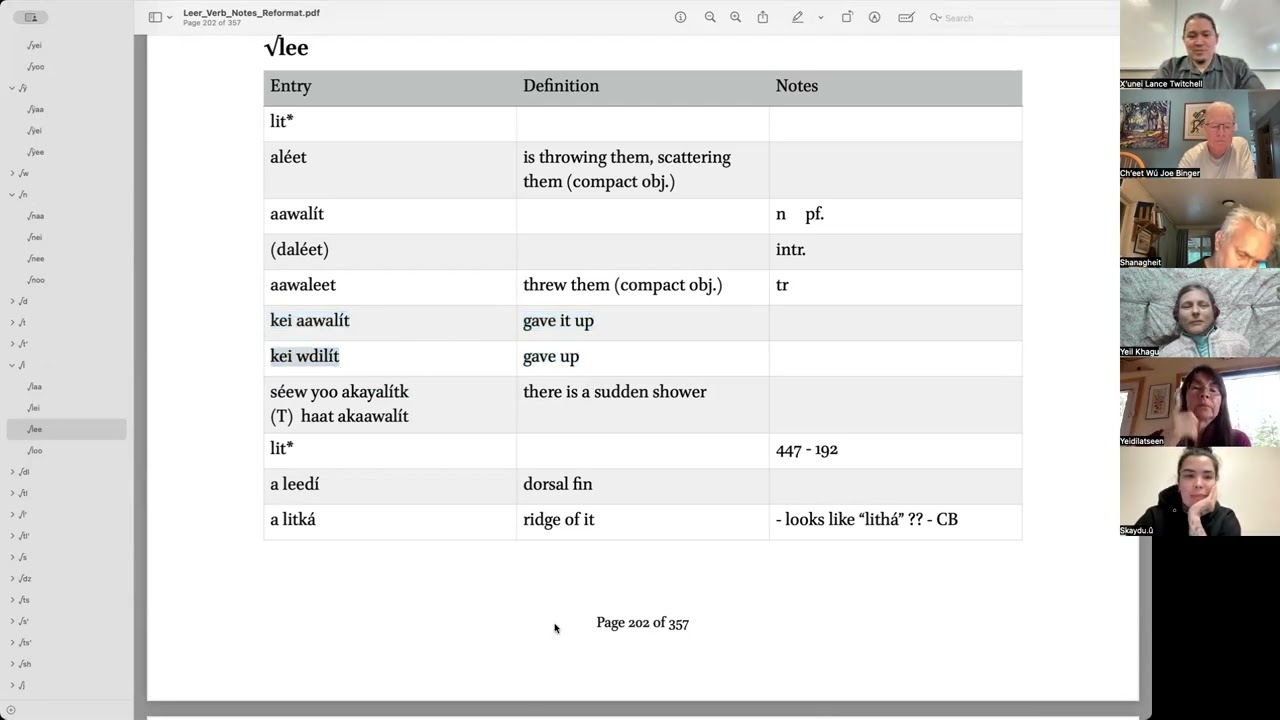1280x720 pixels.
Task: Zoom in on the PDF
Action: (735, 17)
